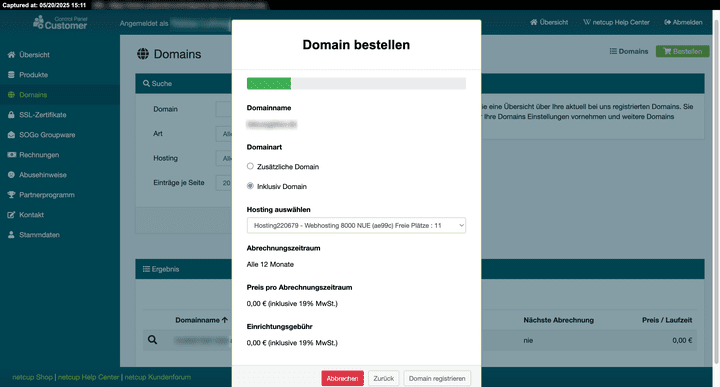The image size is (720, 387).
Task: Open the Hosting filter dropdown behind dialog
Action: pyautogui.click(x=224, y=158)
